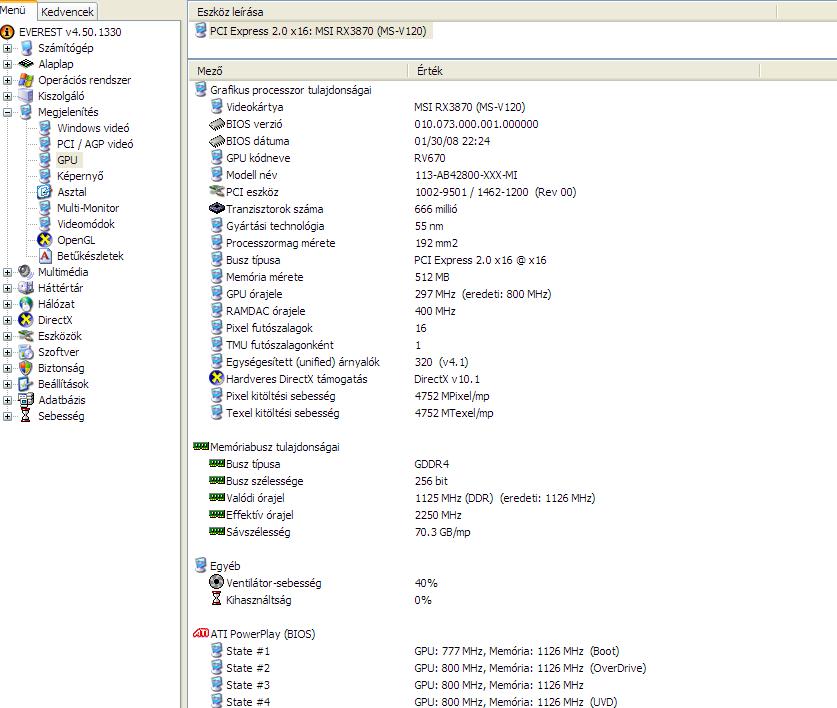
Task: Click the Busz szélessége field
Action: pyautogui.click(x=264, y=481)
